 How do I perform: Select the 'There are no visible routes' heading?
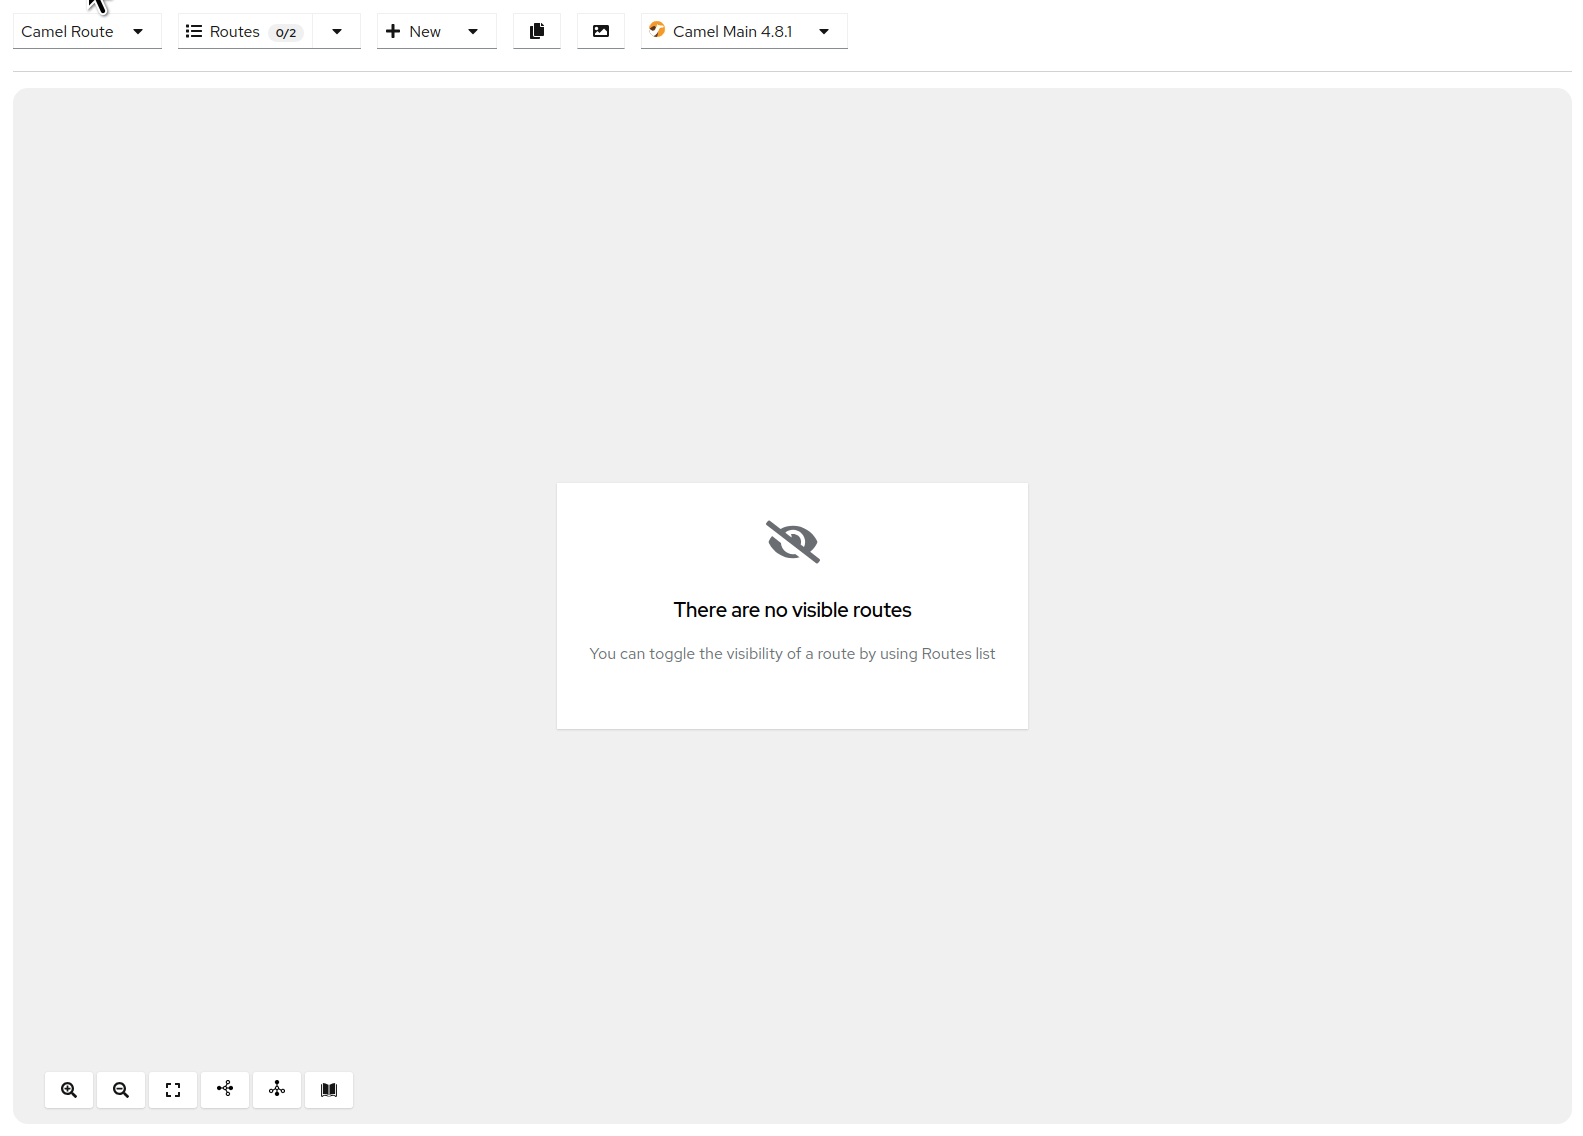[x=793, y=610]
